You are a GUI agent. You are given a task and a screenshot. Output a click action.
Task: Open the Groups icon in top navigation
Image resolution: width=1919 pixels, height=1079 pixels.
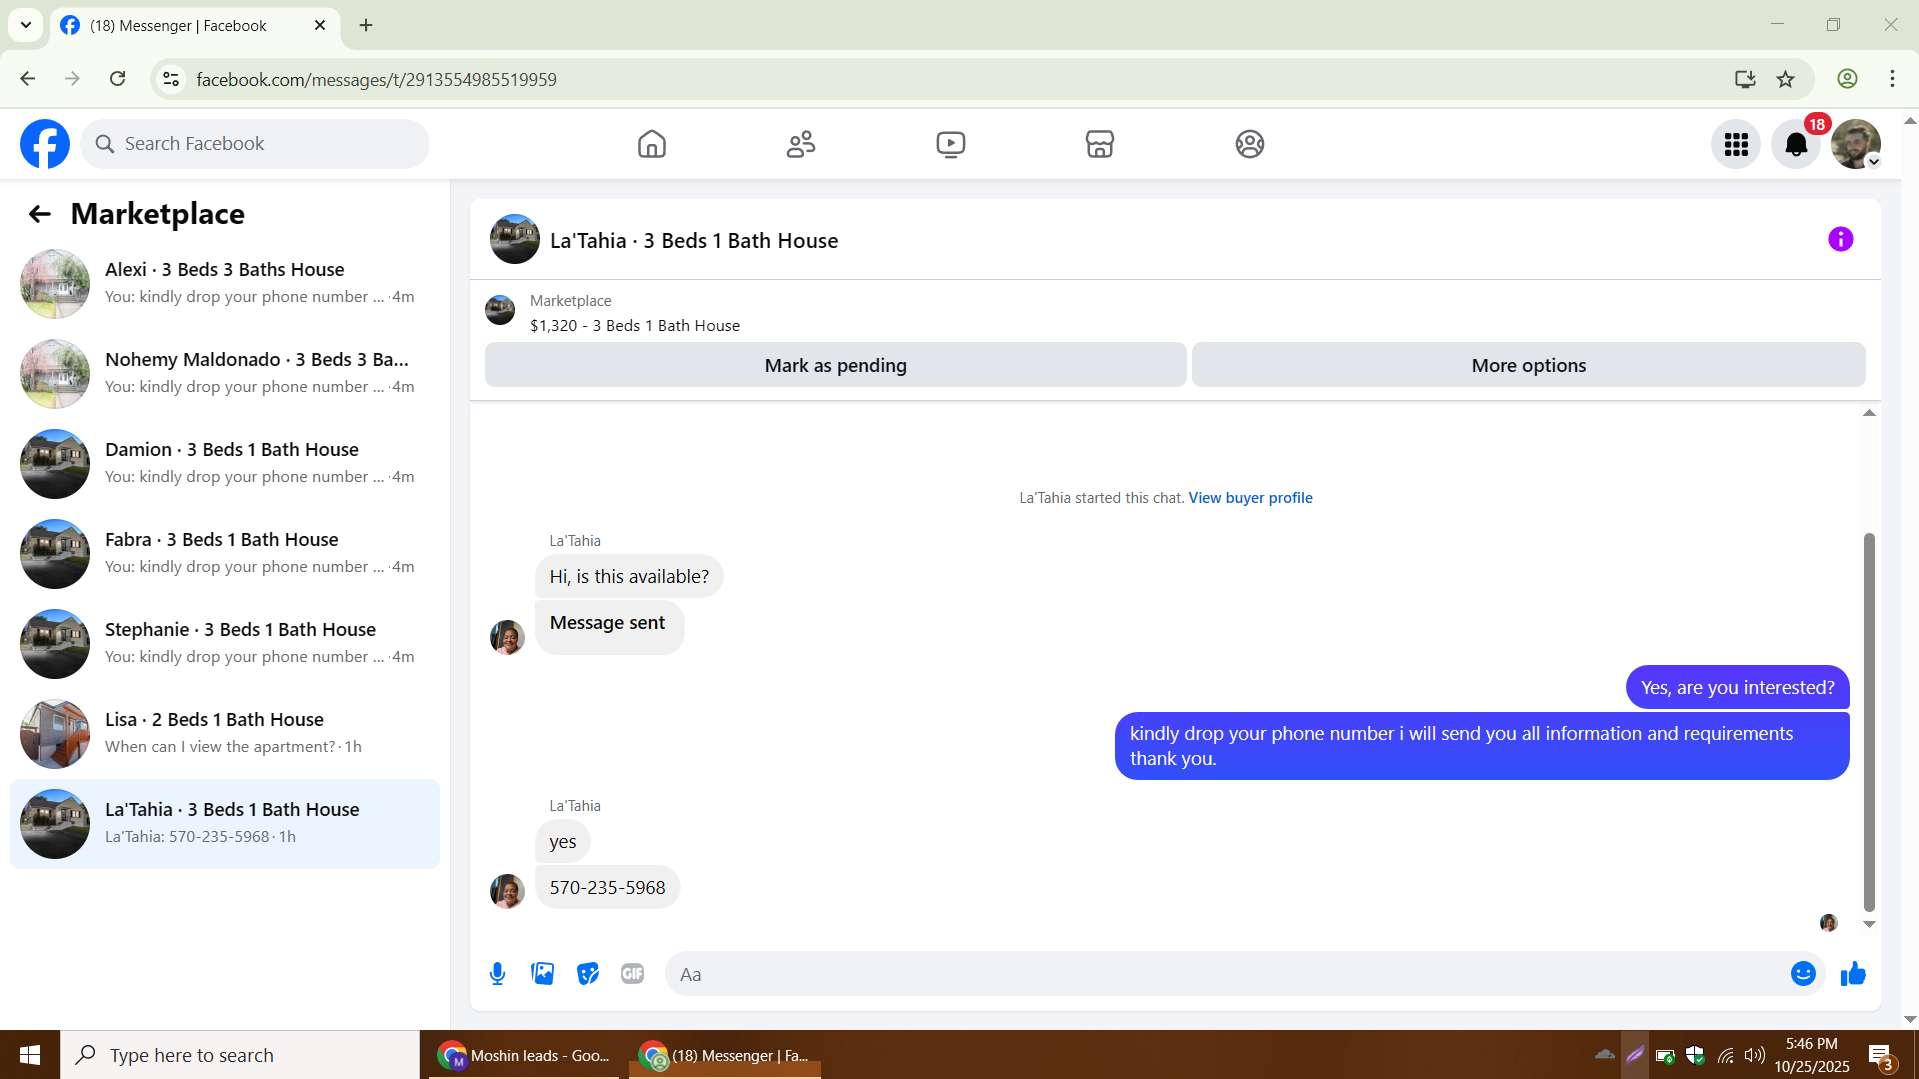click(x=1249, y=144)
